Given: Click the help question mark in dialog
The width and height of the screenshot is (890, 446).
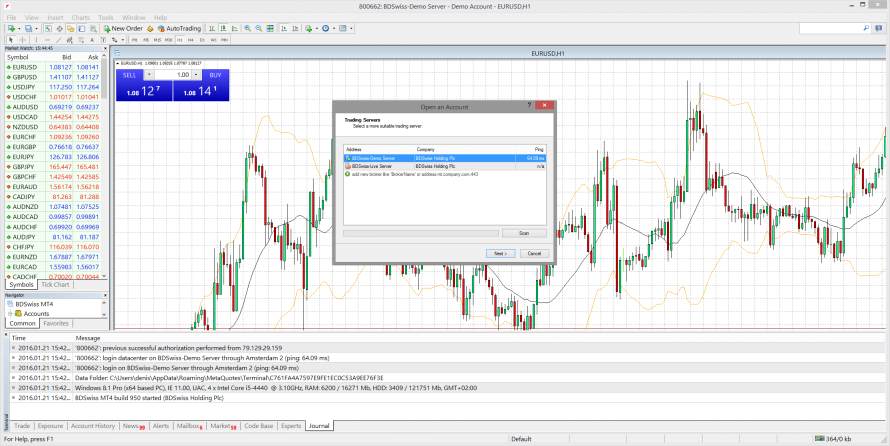Looking at the screenshot, I should 528,105.
